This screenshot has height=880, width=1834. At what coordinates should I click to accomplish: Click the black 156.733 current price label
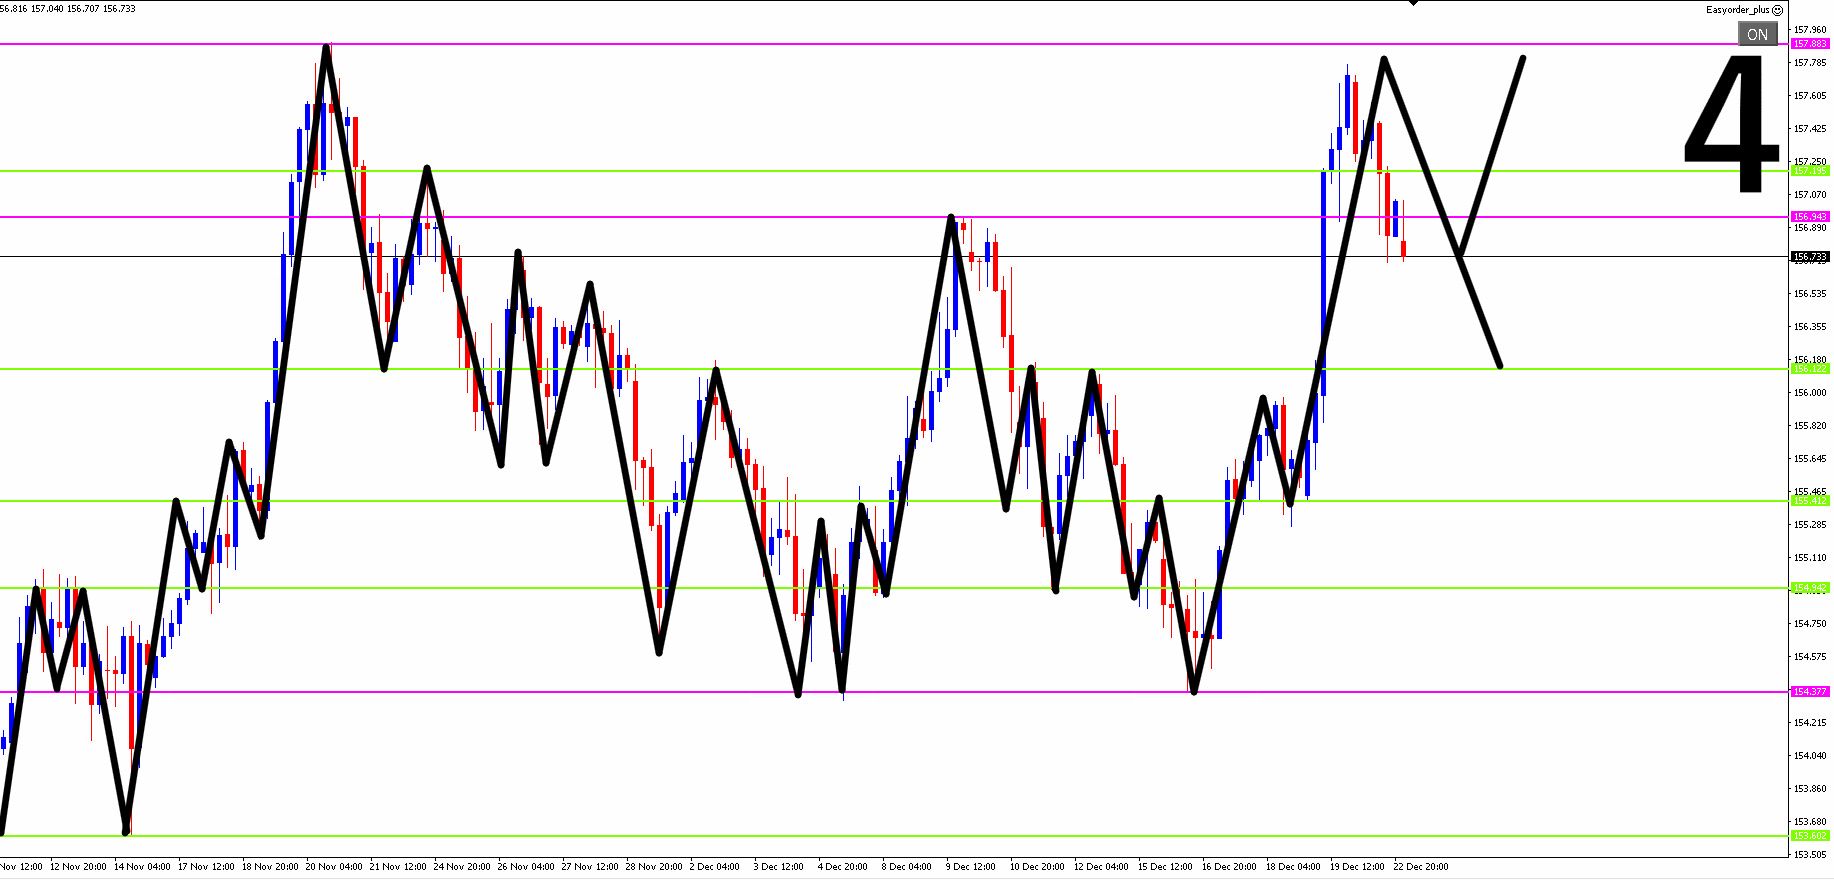pos(1810,257)
